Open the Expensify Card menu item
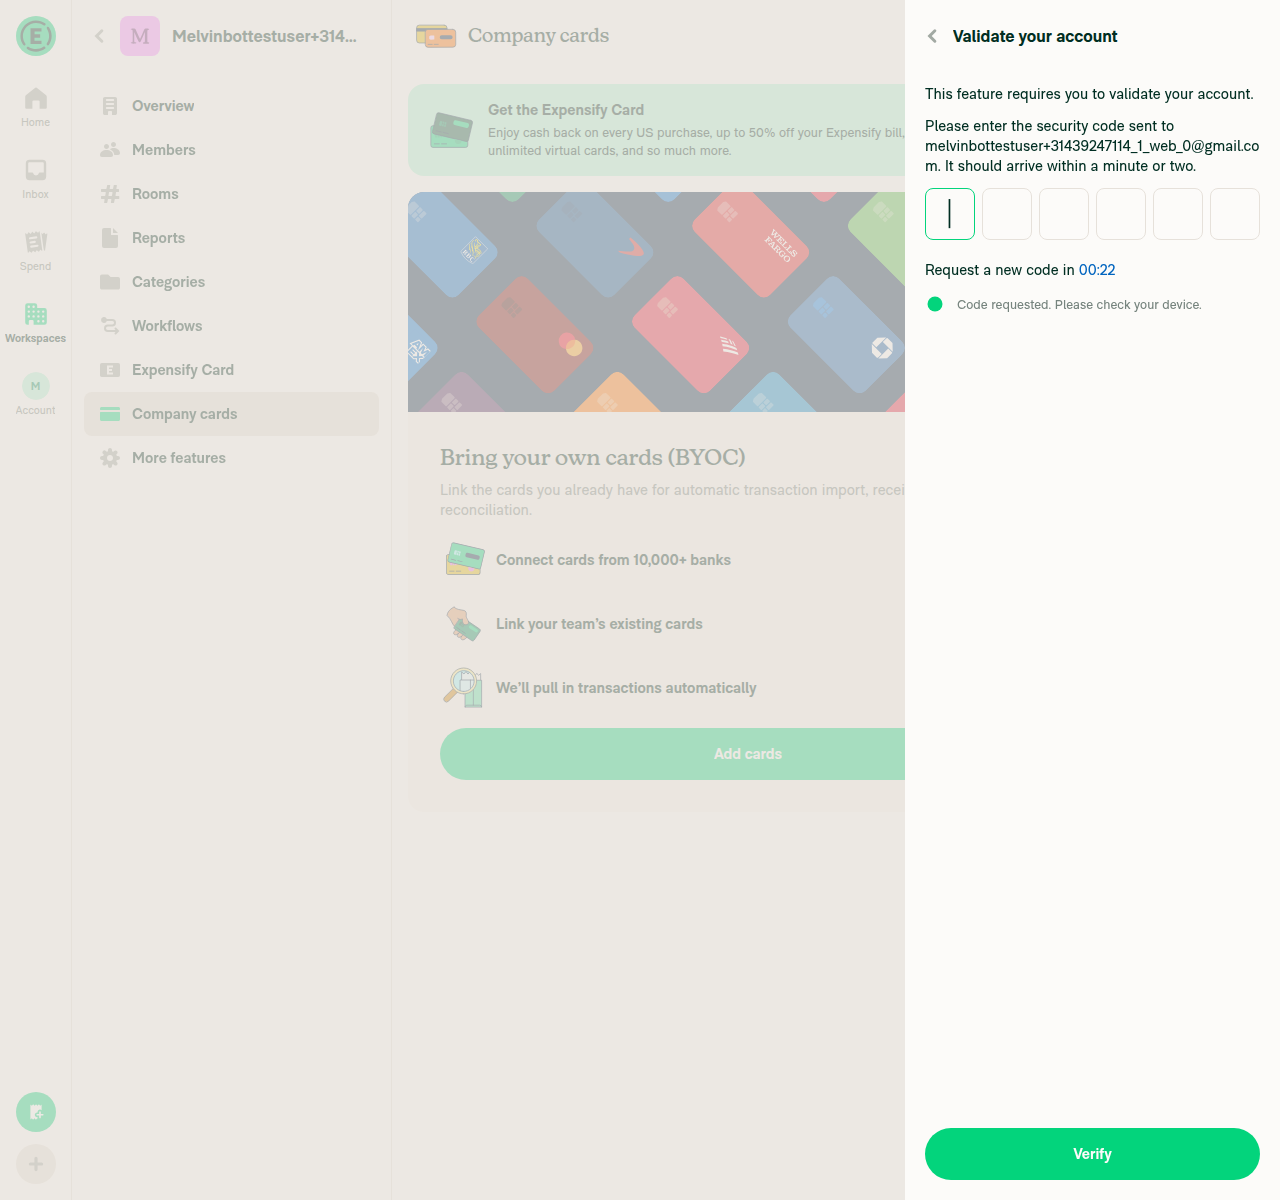This screenshot has width=1280, height=1200. tap(231, 370)
